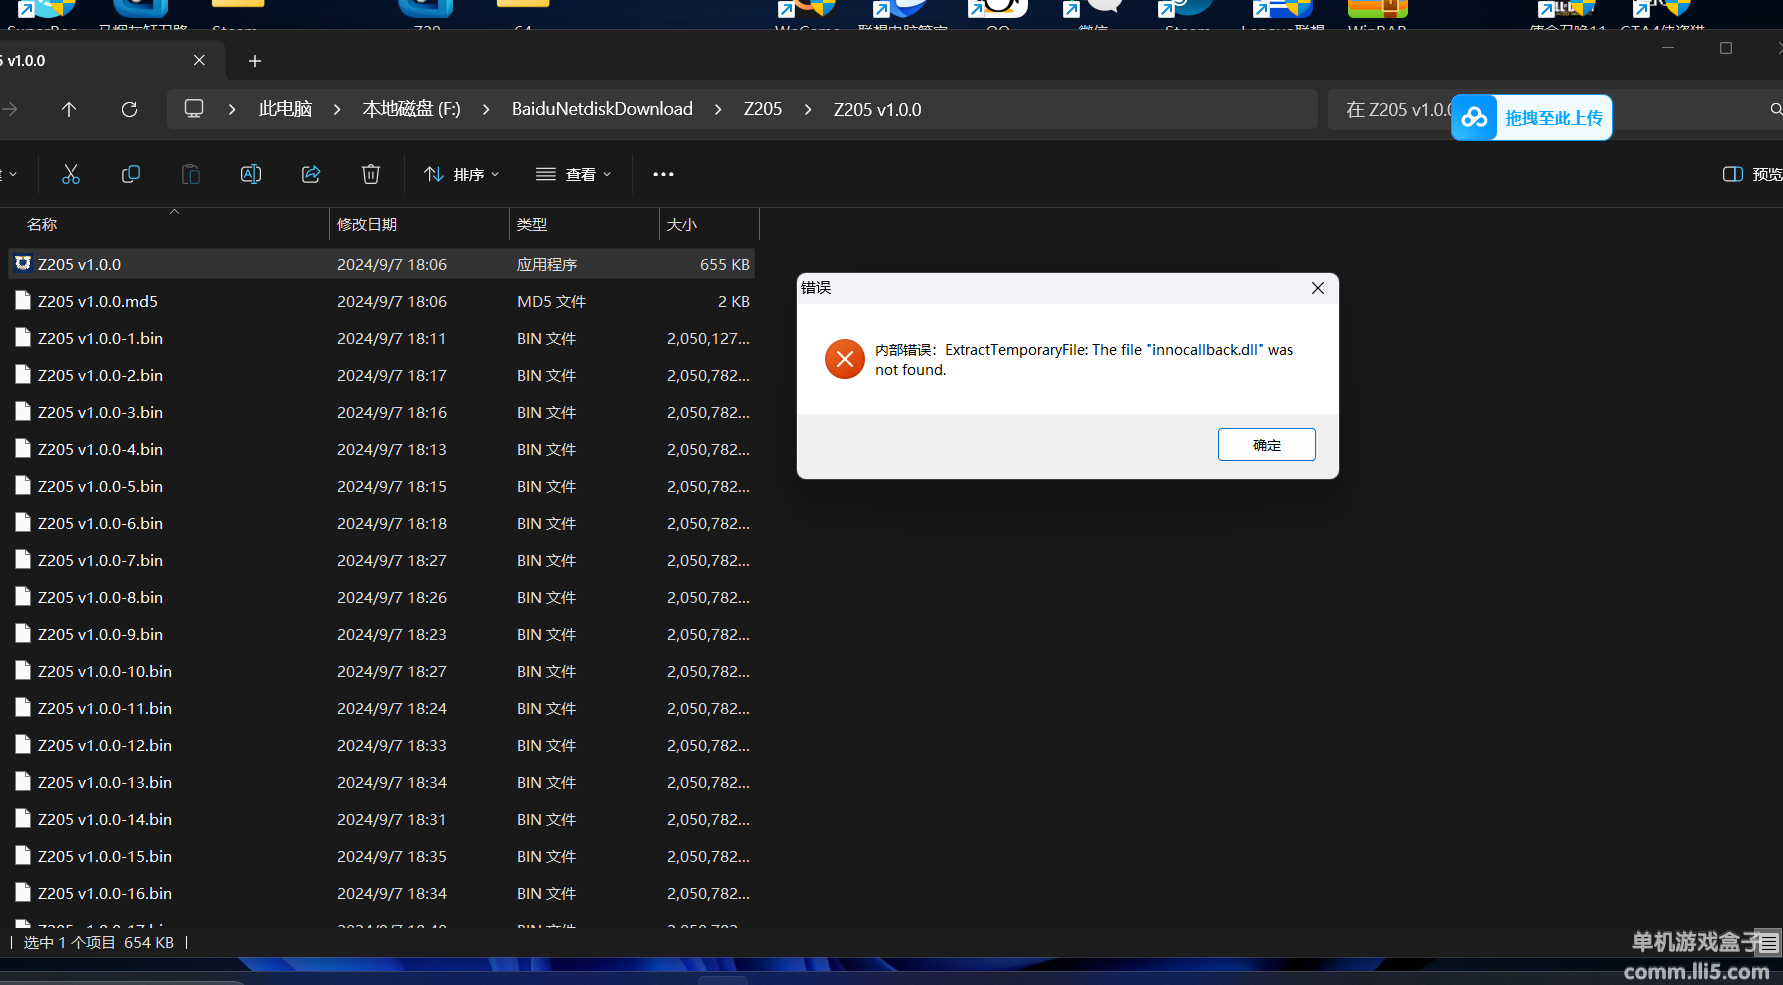This screenshot has height=985, width=1783.
Task: Click 此电脑 in the address bar
Action: point(285,109)
